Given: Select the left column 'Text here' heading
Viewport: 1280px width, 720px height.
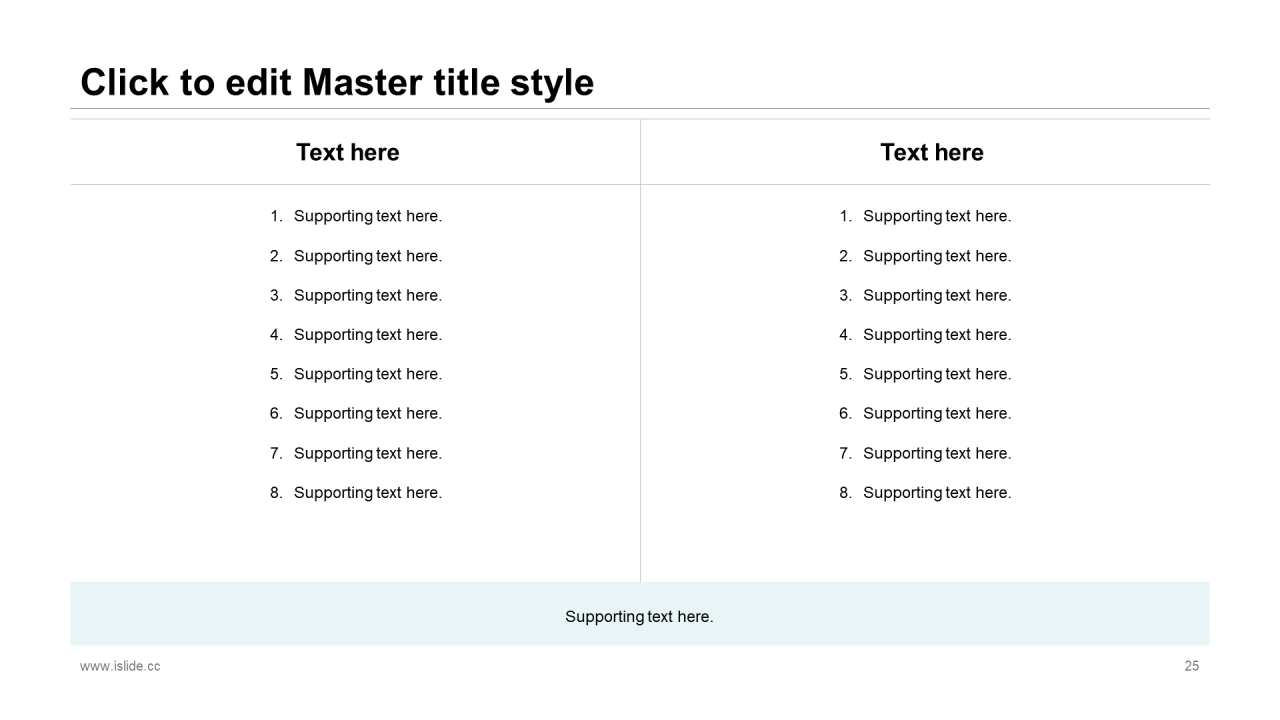Looking at the screenshot, I should [347, 152].
